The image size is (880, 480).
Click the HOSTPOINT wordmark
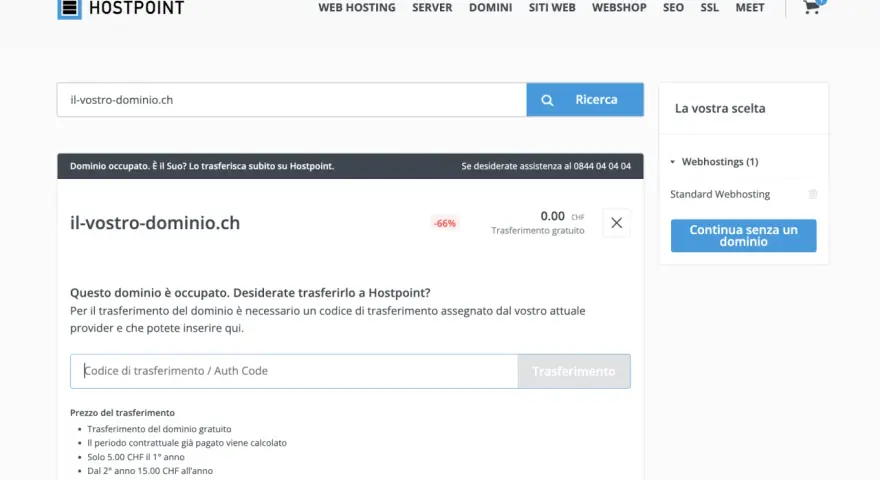[136, 8]
